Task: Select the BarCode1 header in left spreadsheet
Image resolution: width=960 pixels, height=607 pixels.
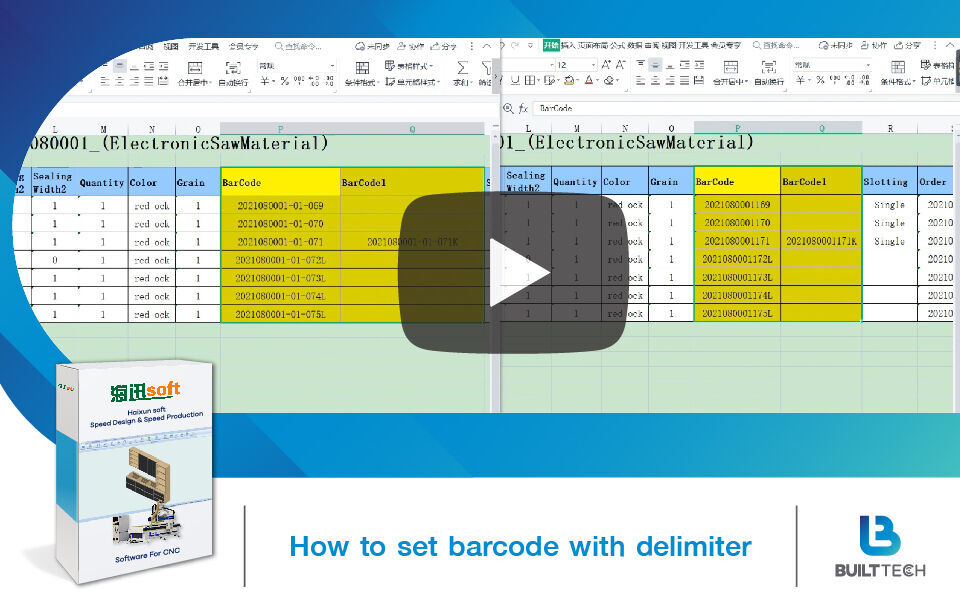Action: tap(412, 182)
